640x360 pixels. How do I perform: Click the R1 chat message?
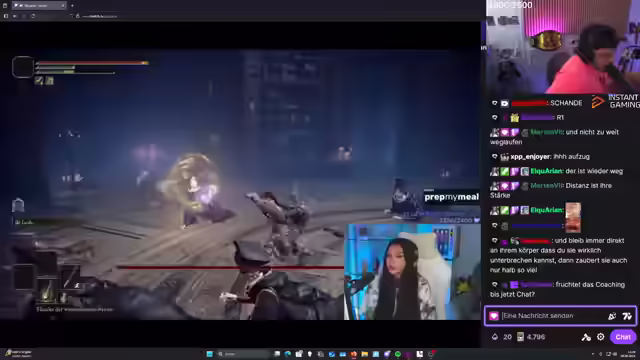[x=560, y=118]
